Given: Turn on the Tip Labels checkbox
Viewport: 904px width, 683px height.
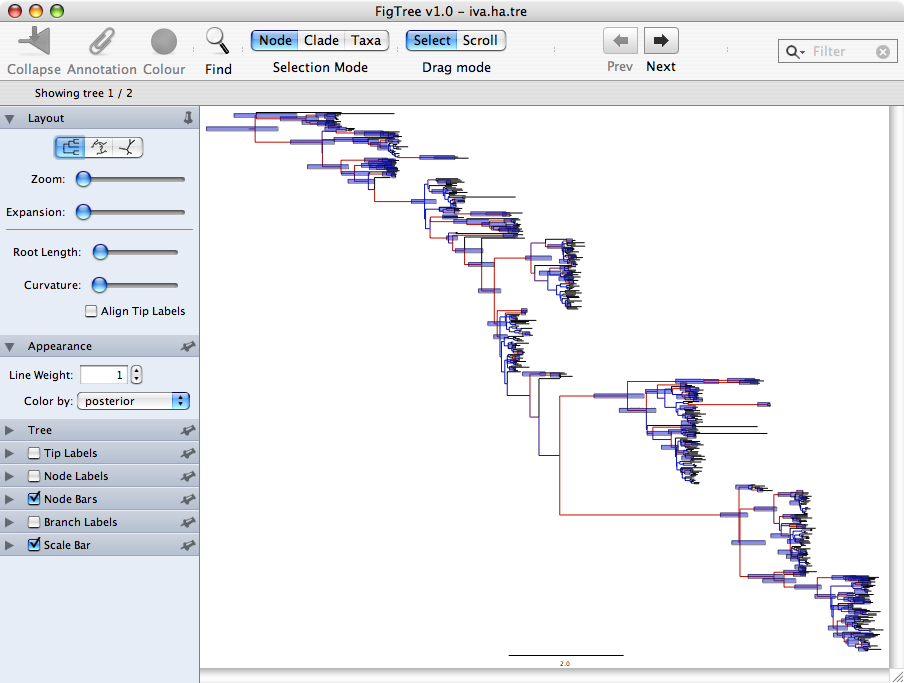Looking at the screenshot, I should pyautogui.click(x=34, y=453).
